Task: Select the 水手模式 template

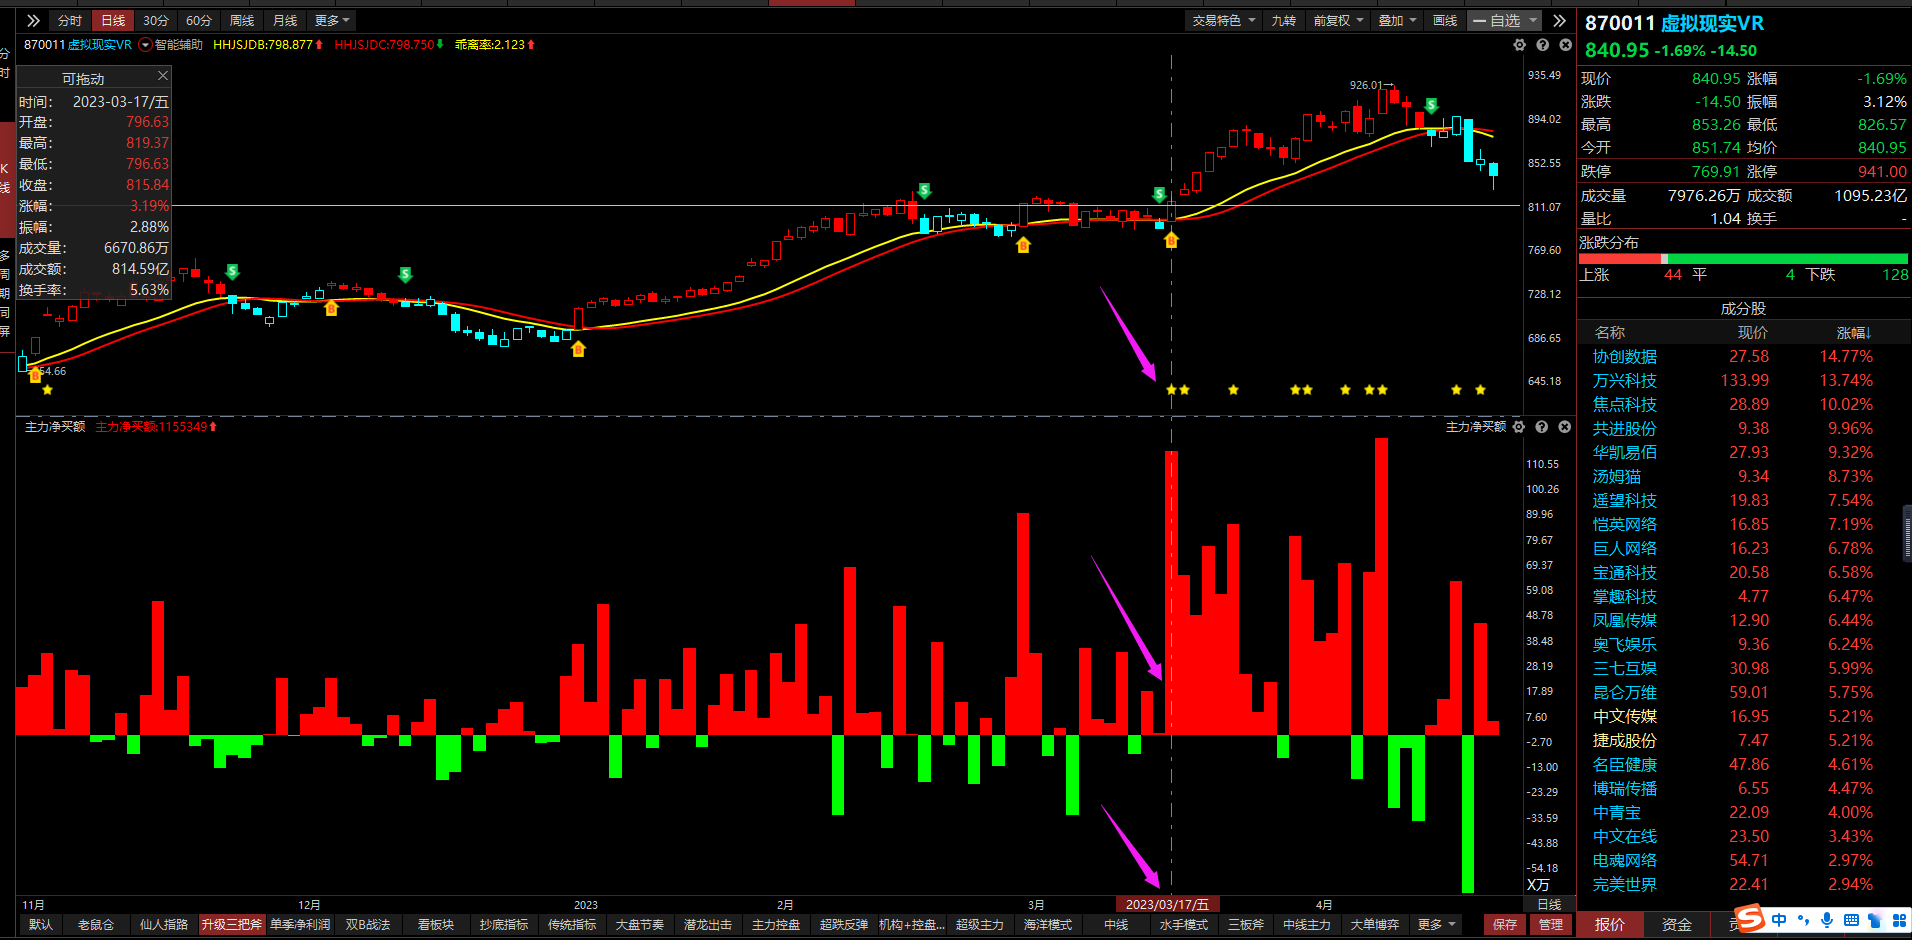Action: point(1184,924)
